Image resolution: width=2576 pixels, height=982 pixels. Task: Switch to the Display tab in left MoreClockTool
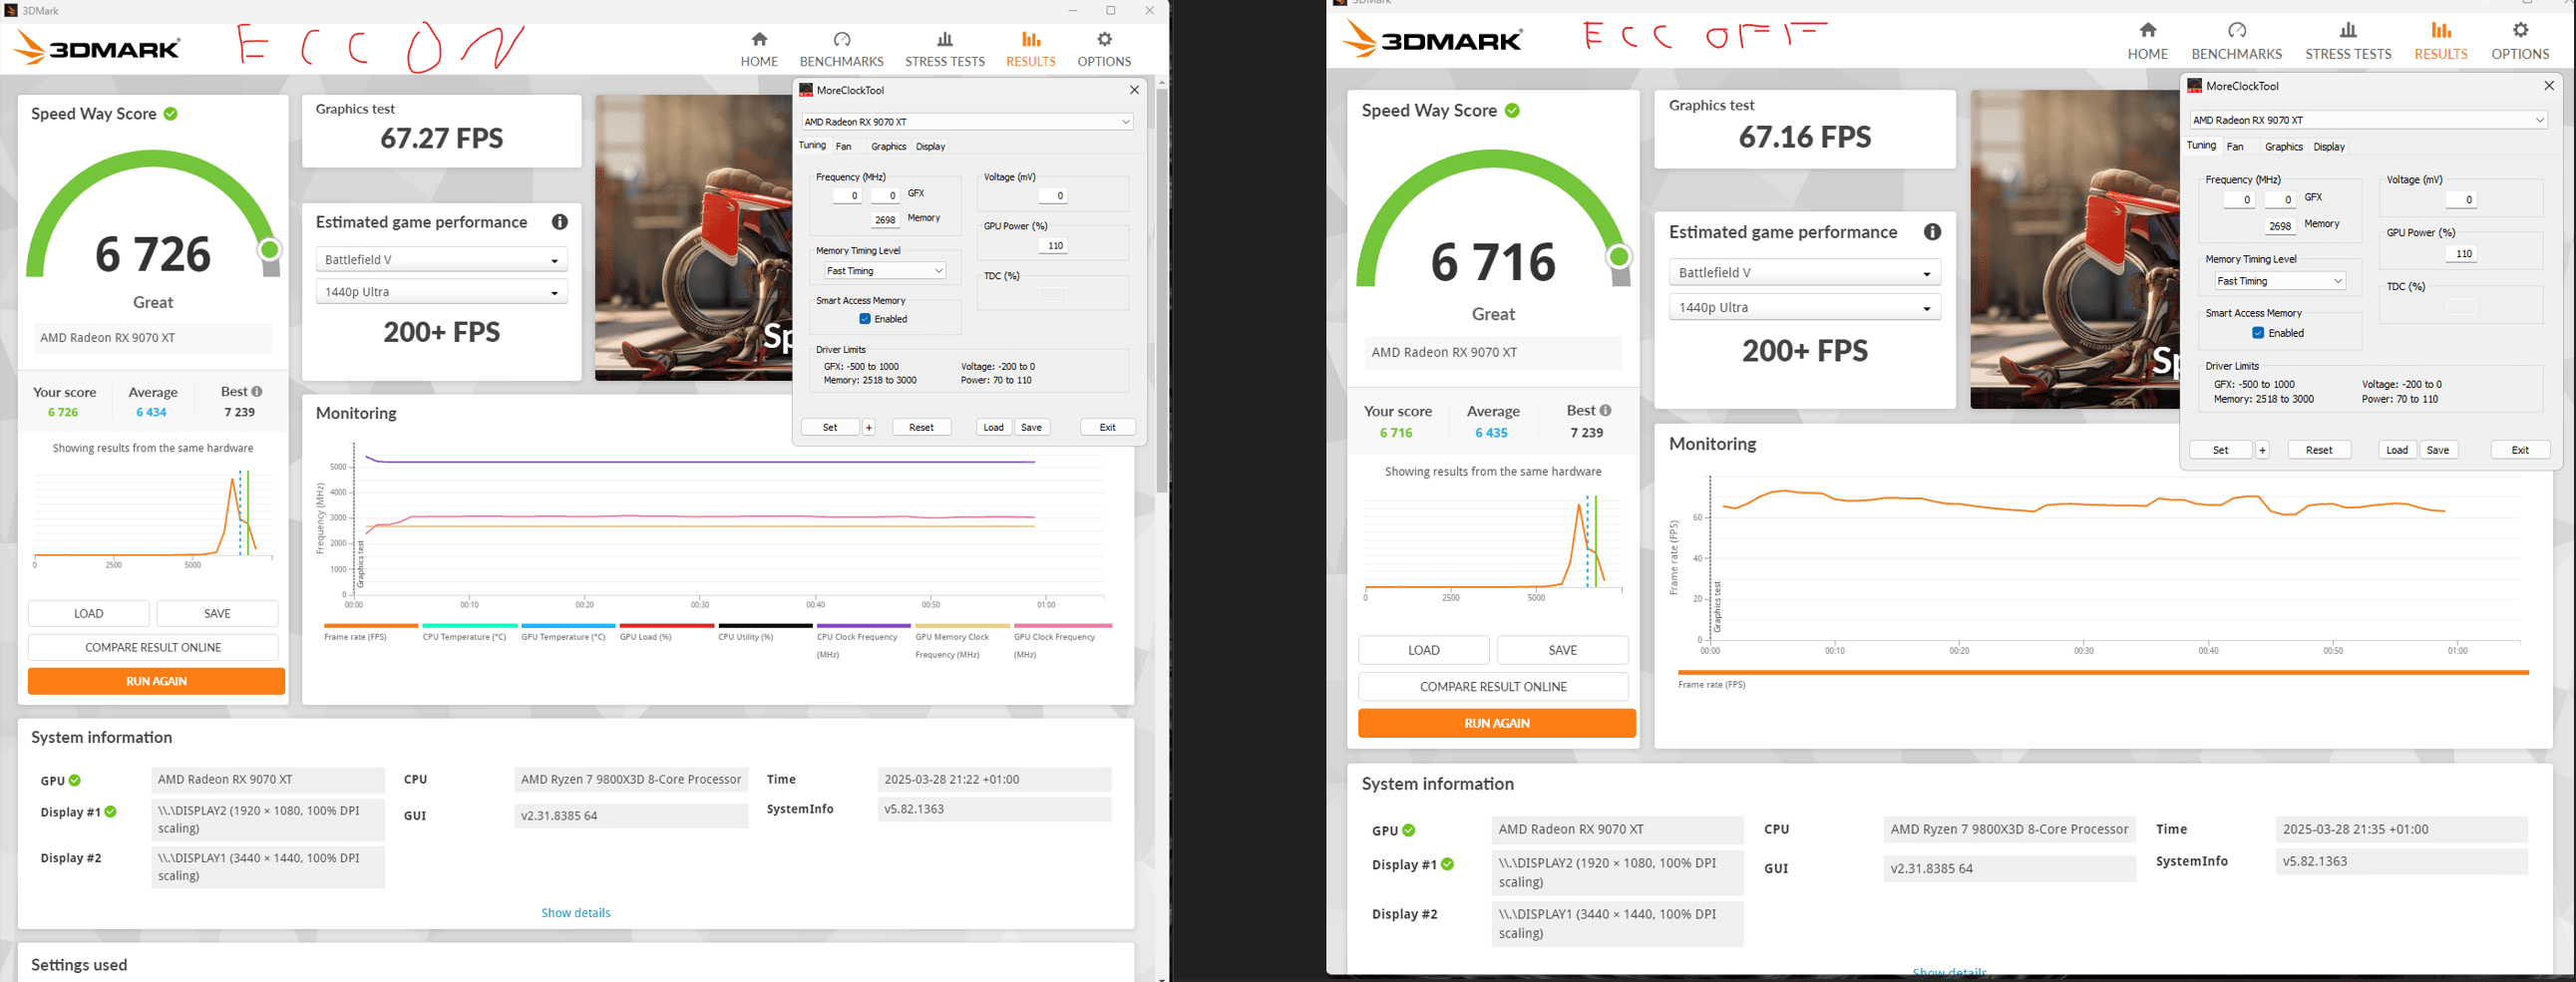click(x=930, y=147)
